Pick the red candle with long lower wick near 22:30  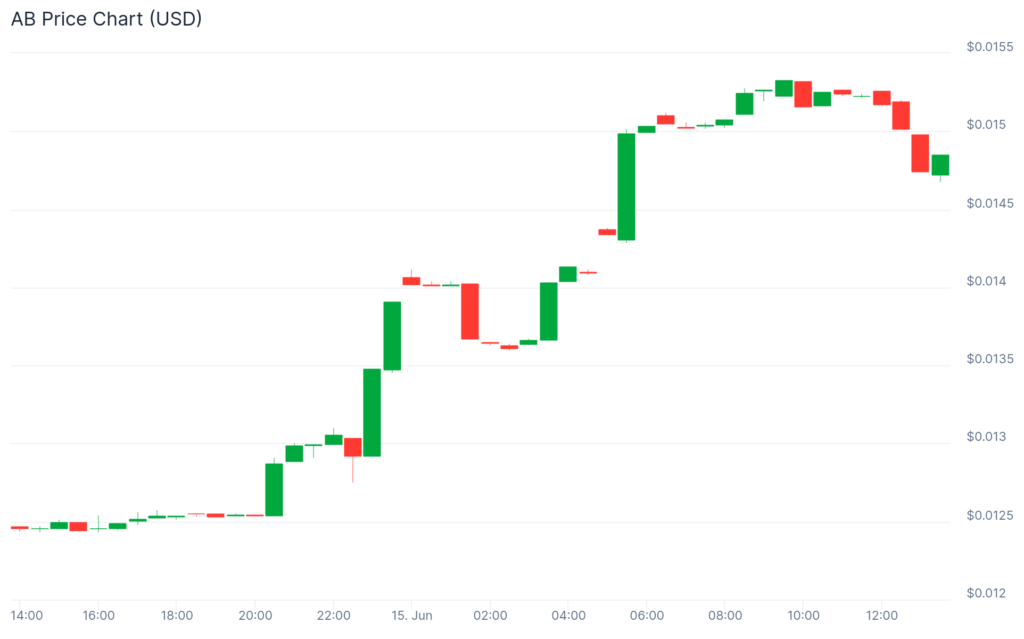point(353,447)
